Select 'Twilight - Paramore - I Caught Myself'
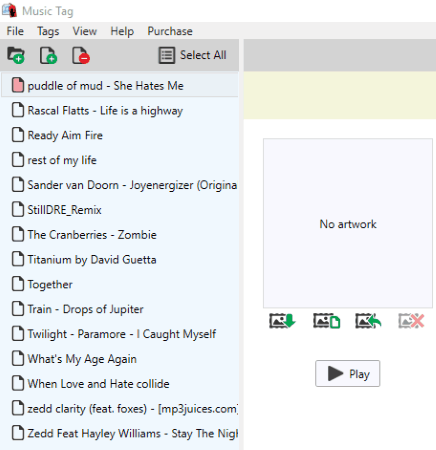This screenshot has width=436, height=450. (x=119, y=334)
